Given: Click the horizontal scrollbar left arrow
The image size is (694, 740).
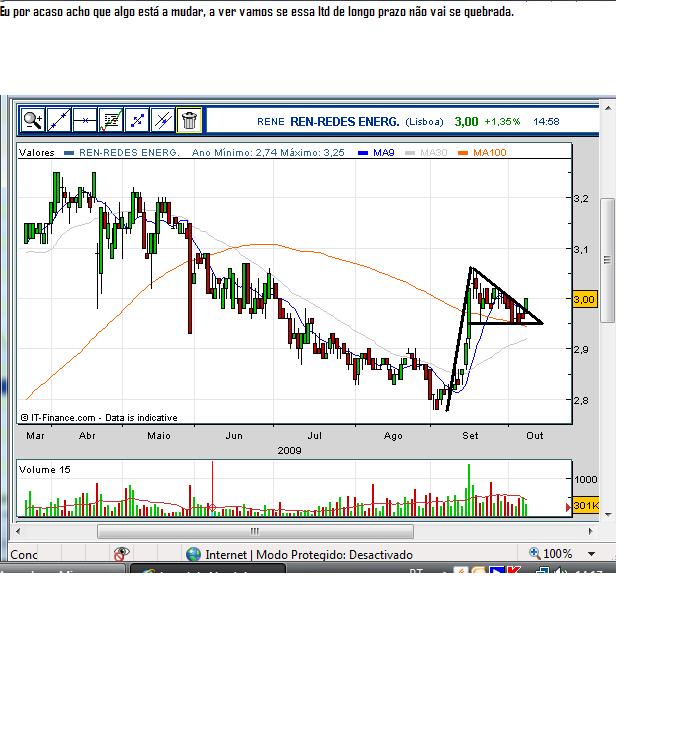Looking at the screenshot, I should click(x=18, y=531).
